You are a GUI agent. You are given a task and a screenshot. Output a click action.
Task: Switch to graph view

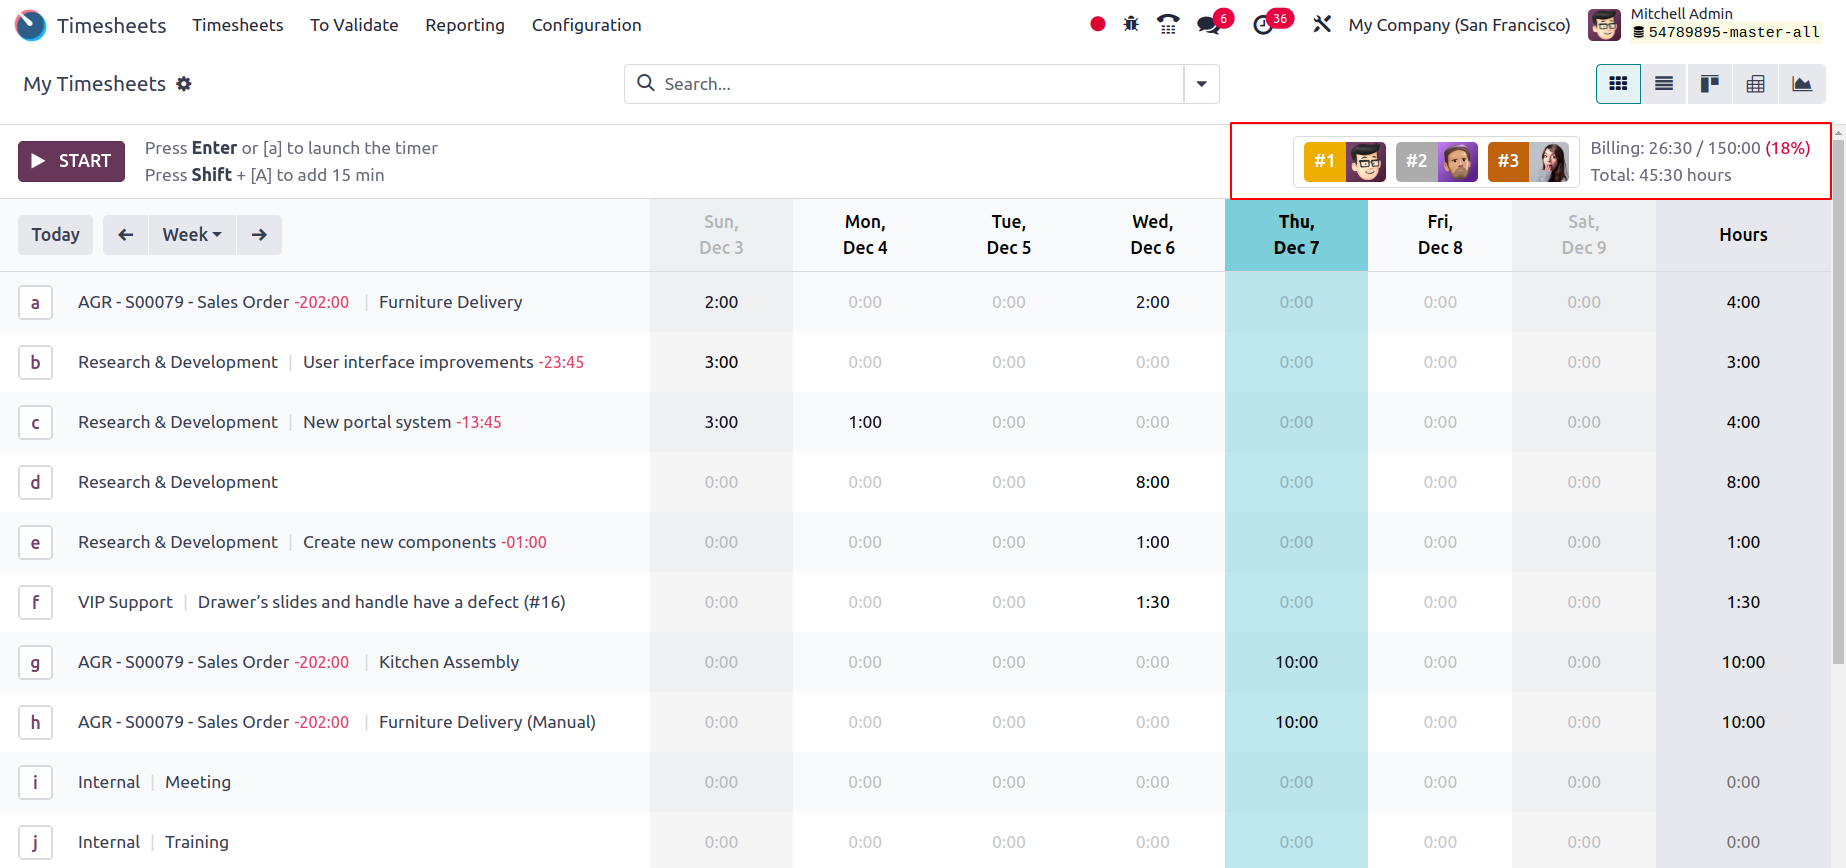pos(1802,84)
